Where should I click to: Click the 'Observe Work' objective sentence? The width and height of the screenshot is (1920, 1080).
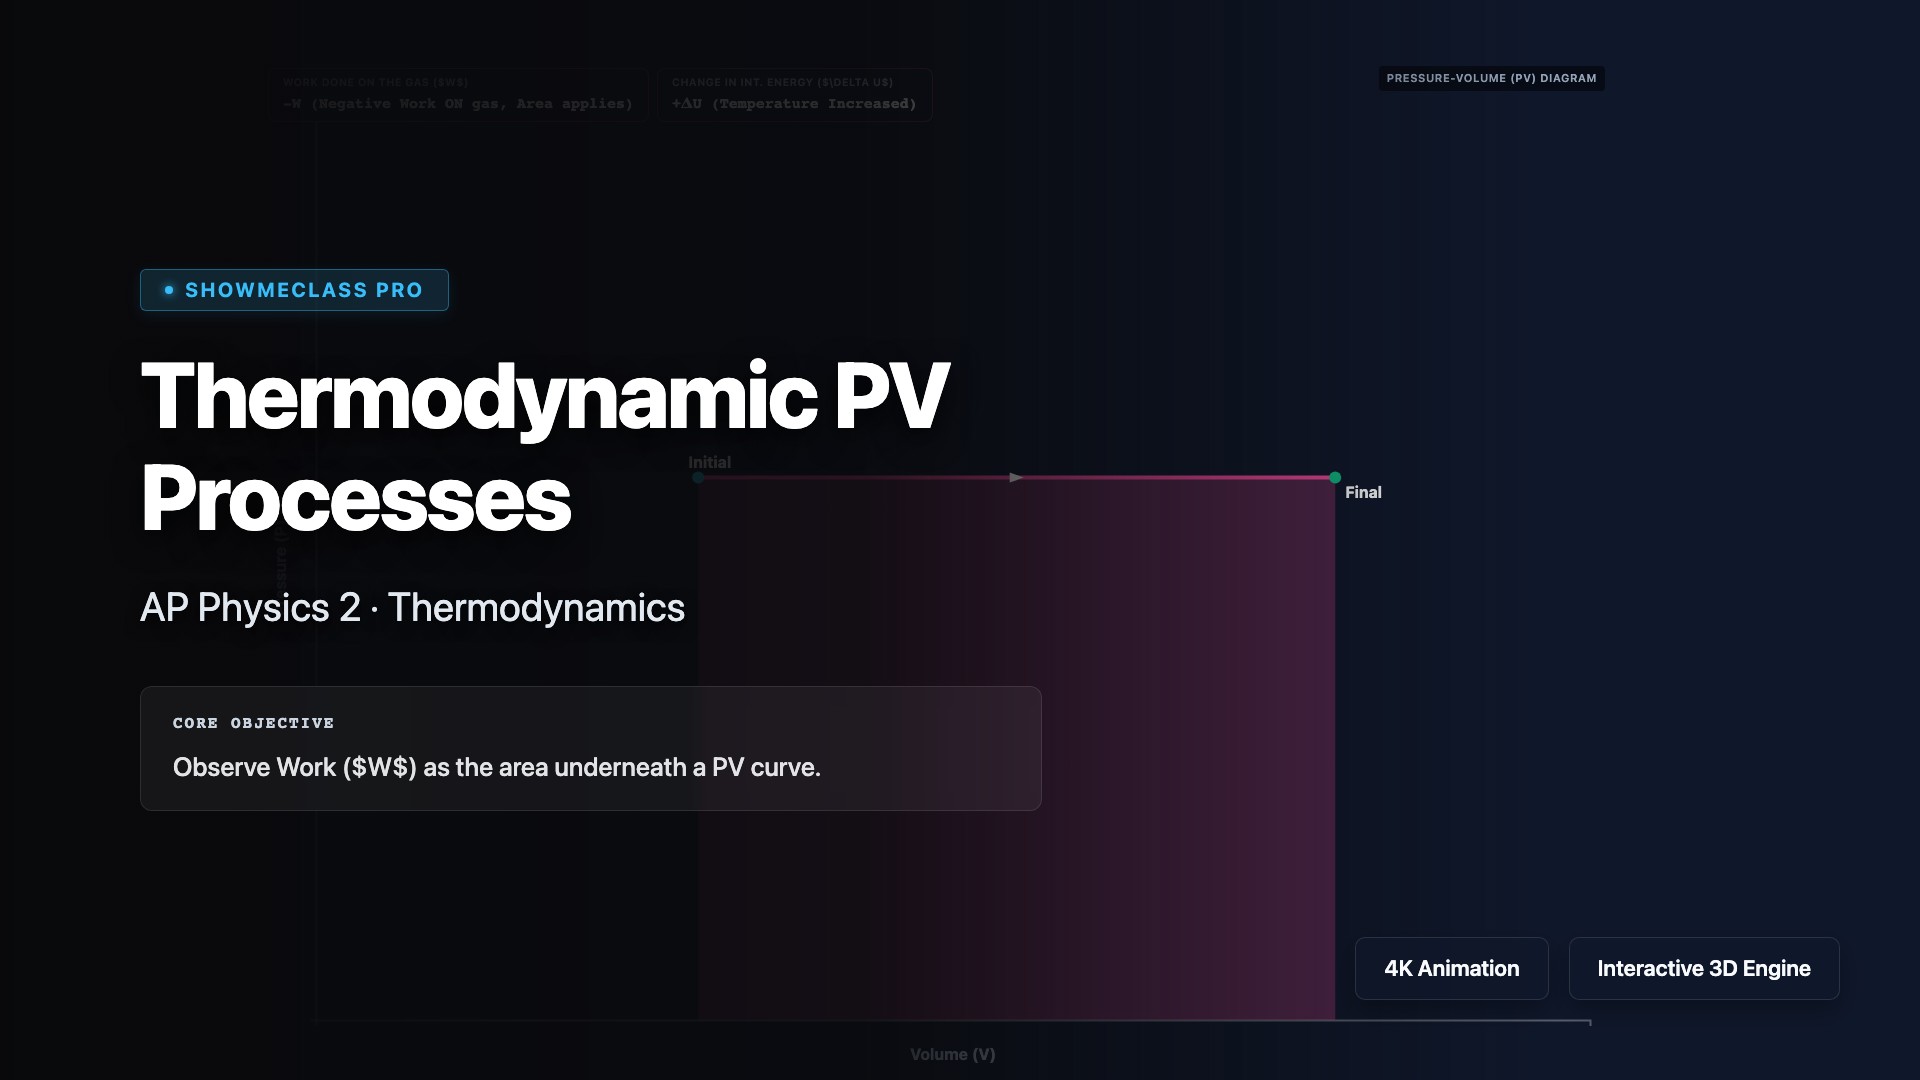[496, 767]
